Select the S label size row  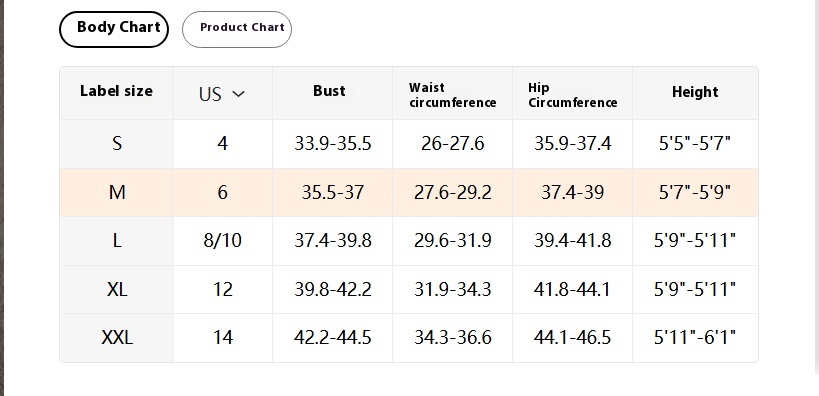click(x=409, y=144)
